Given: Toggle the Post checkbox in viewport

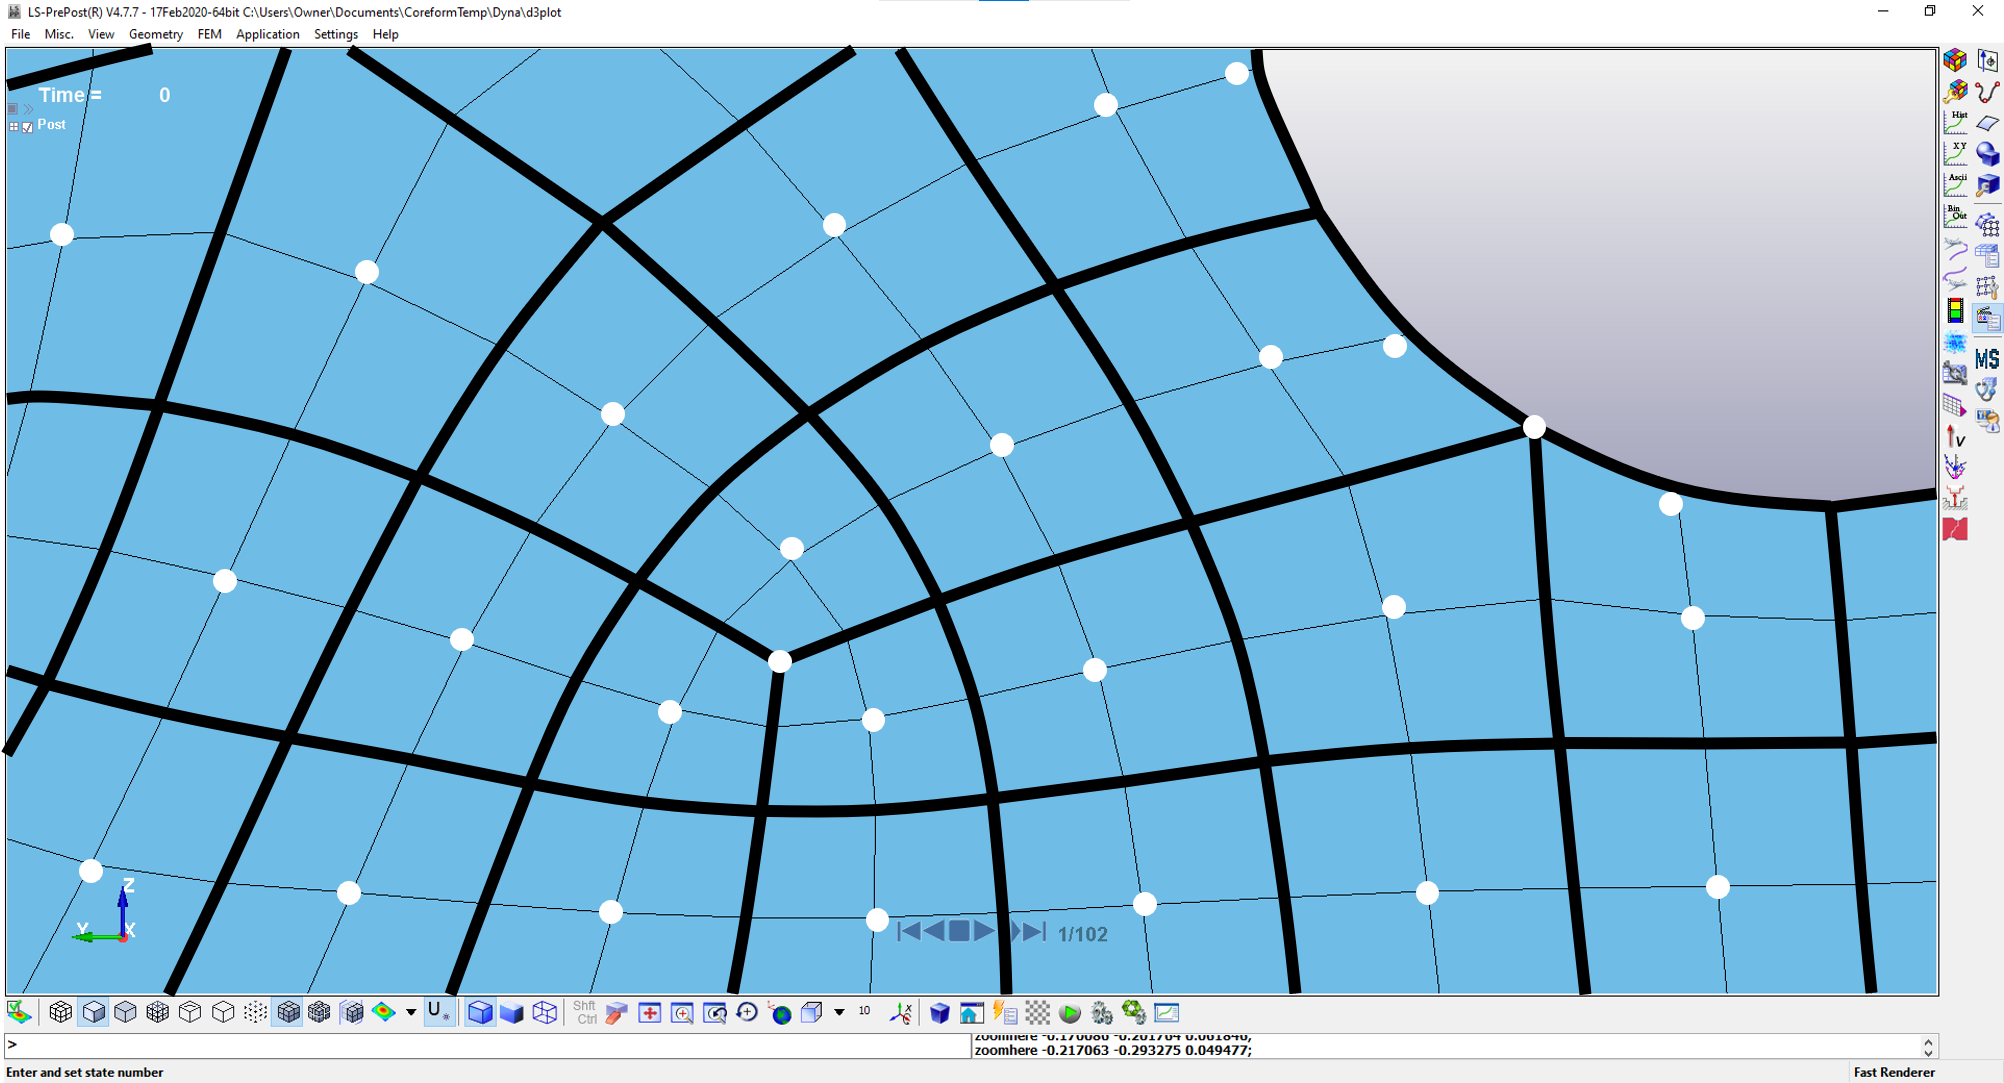Looking at the screenshot, I should (28, 127).
